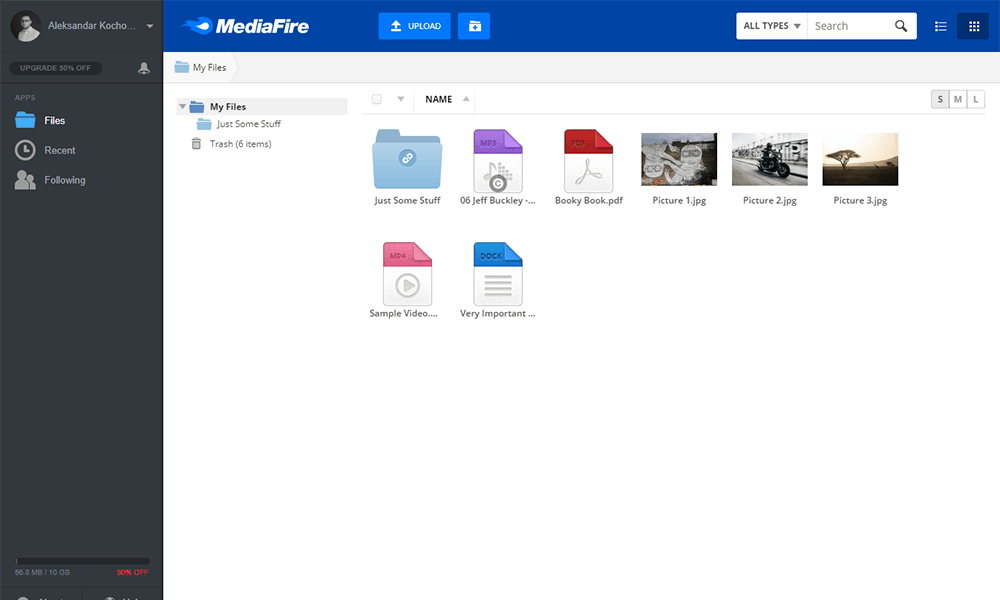Collapse the My Files tree node
Screen dimensions: 1000x600
point(182,105)
